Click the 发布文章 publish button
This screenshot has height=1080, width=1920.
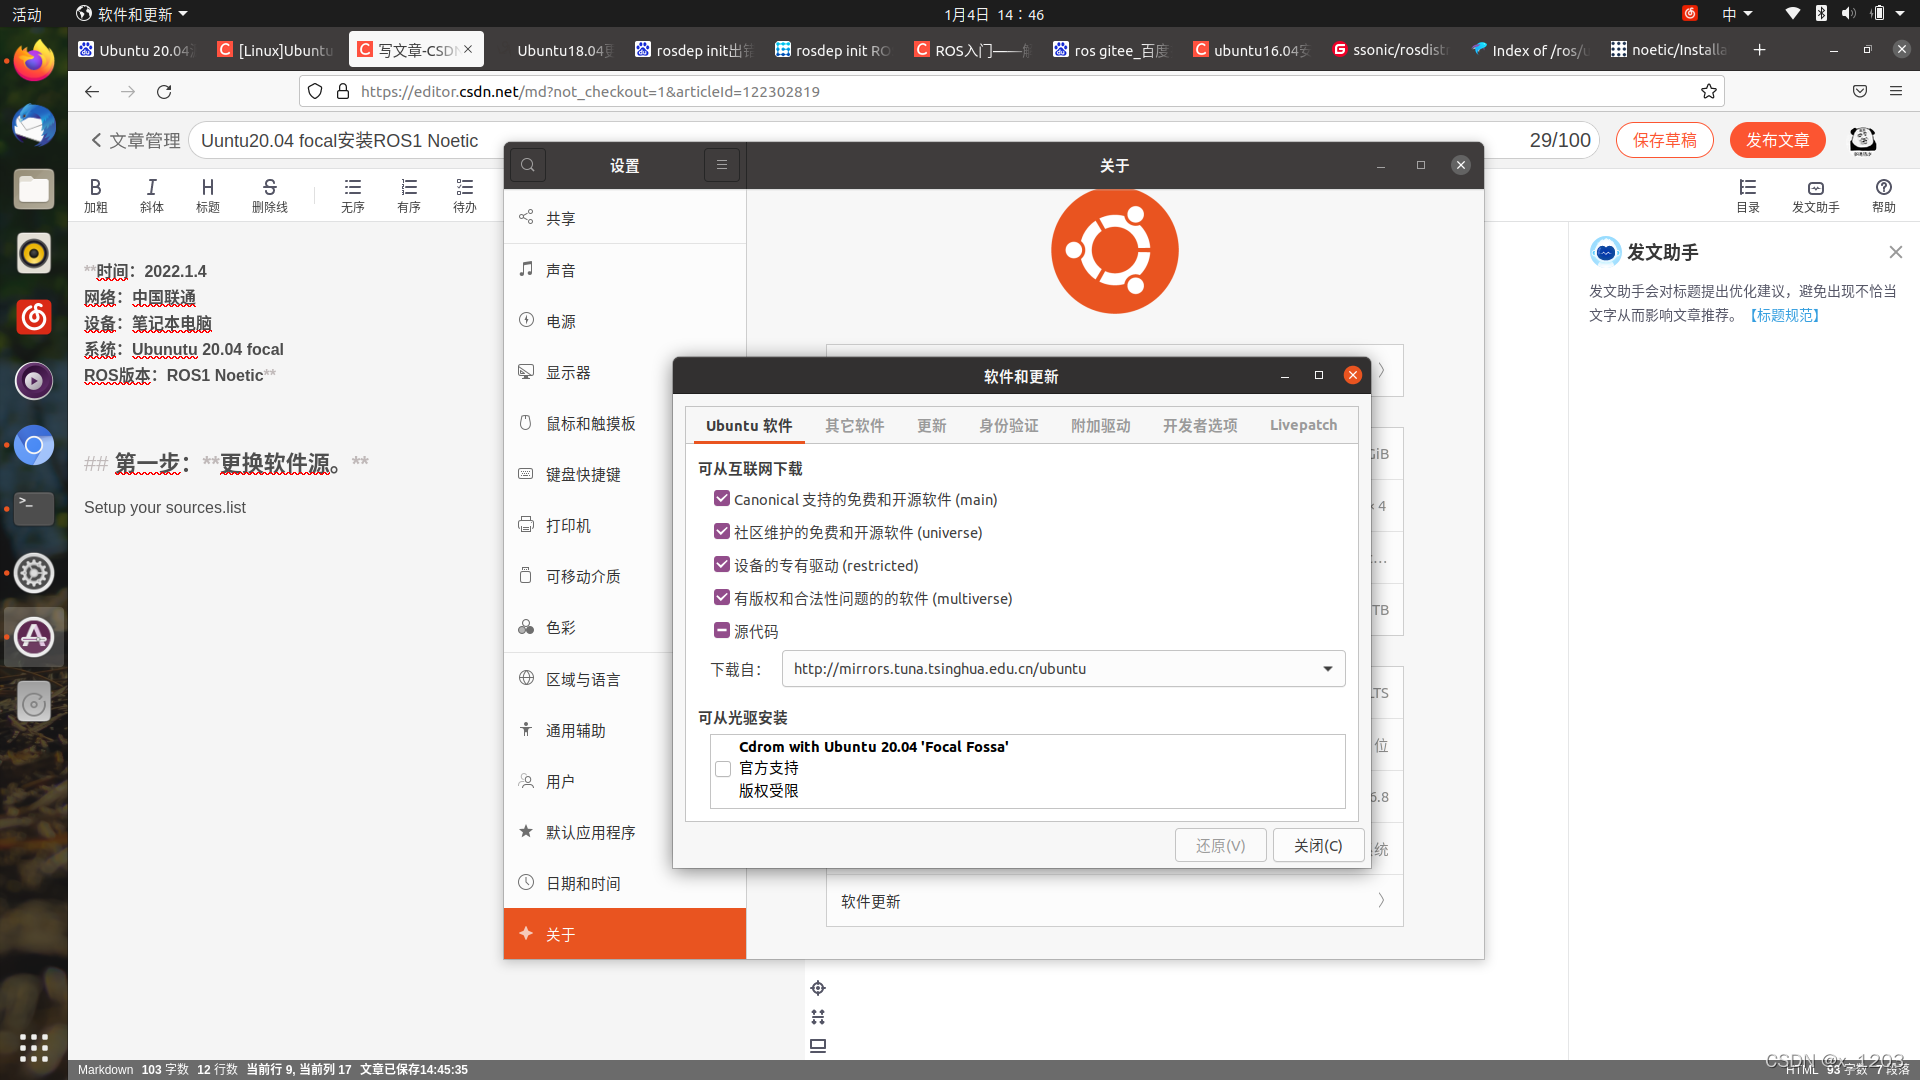click(x=1777, y=140)
